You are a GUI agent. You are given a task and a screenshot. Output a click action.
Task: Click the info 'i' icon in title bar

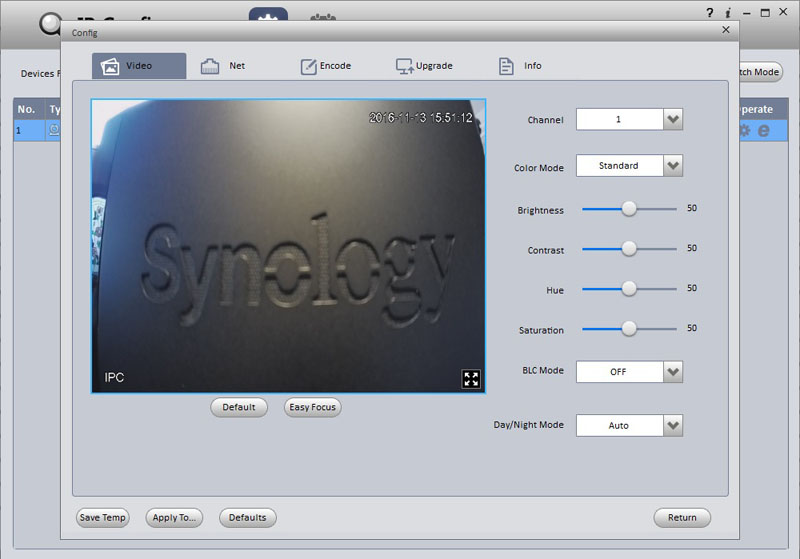(729, 12)
